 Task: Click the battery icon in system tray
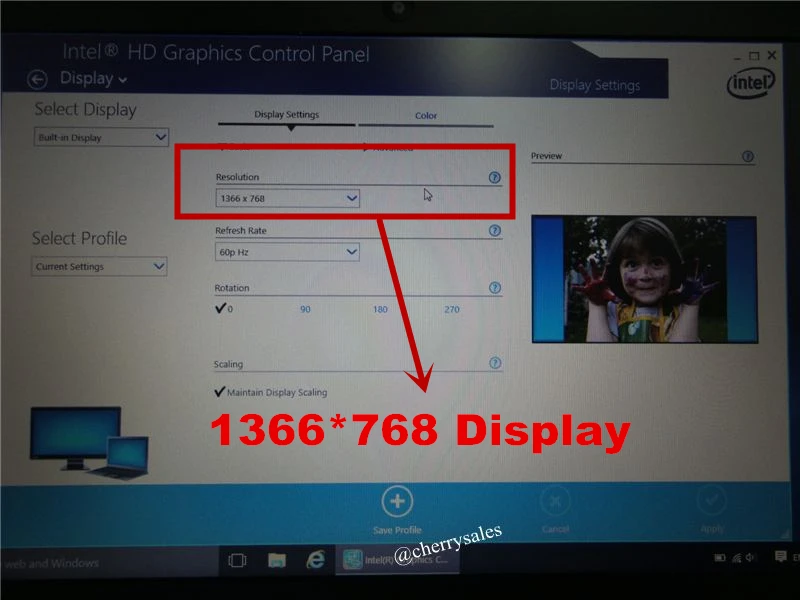coord(720,558)
